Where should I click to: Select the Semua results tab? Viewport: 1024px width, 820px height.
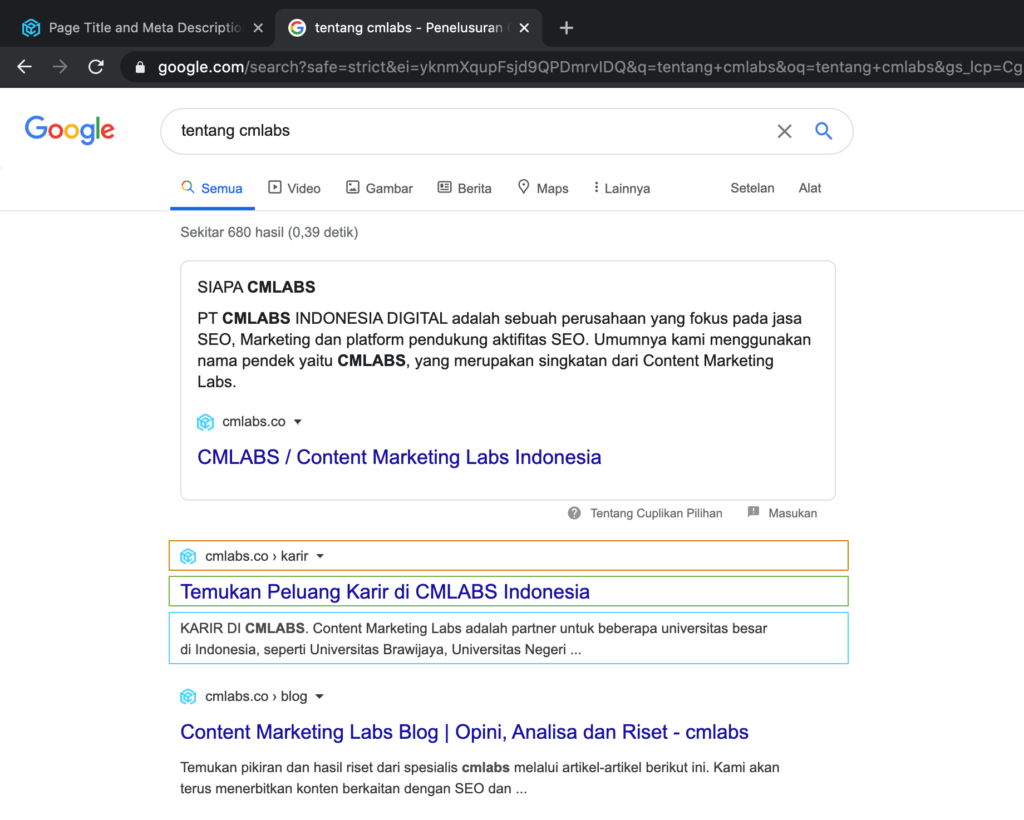click(212, 189)
